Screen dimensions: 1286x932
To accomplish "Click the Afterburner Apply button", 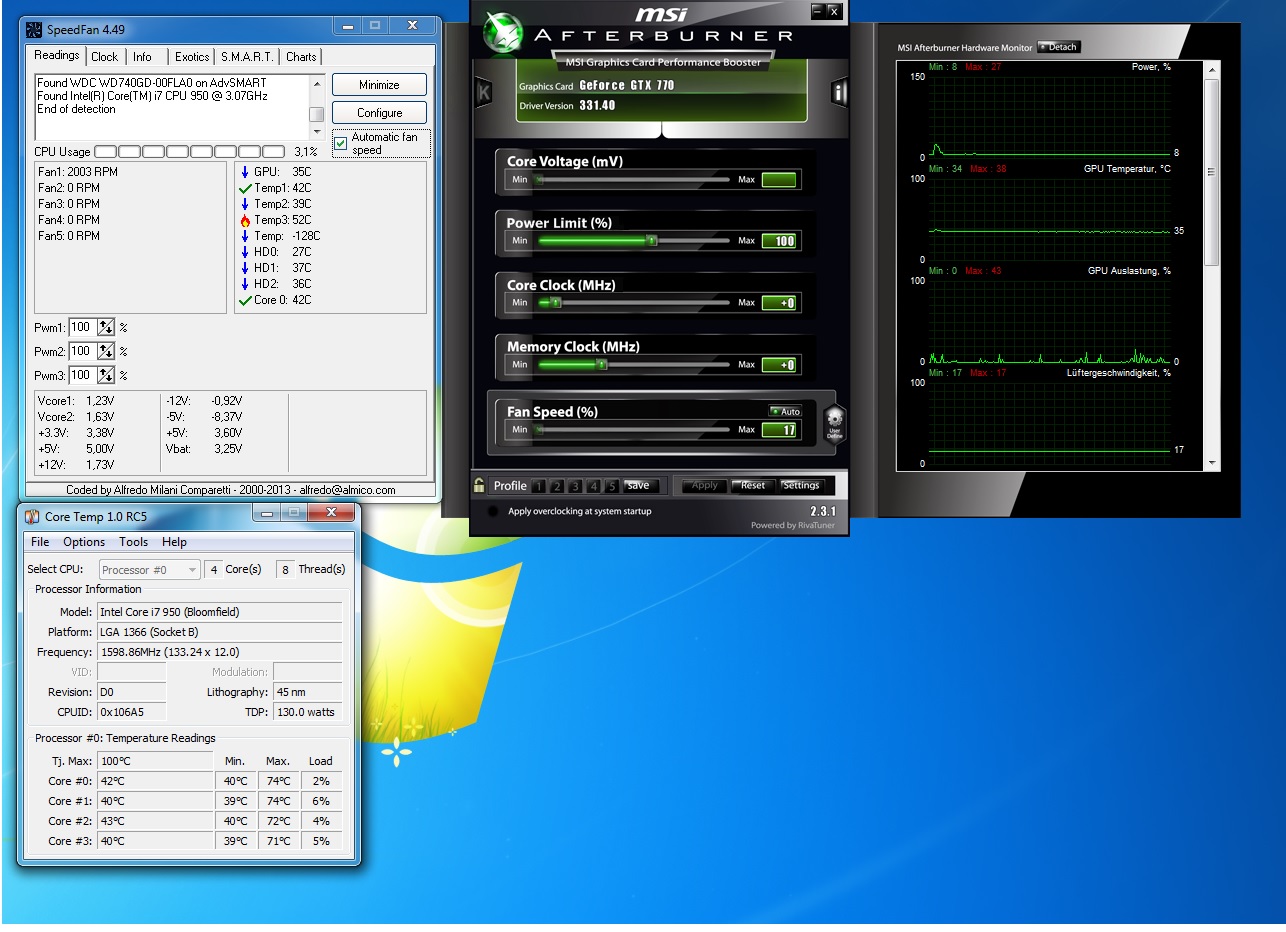I will click(705, 486).
